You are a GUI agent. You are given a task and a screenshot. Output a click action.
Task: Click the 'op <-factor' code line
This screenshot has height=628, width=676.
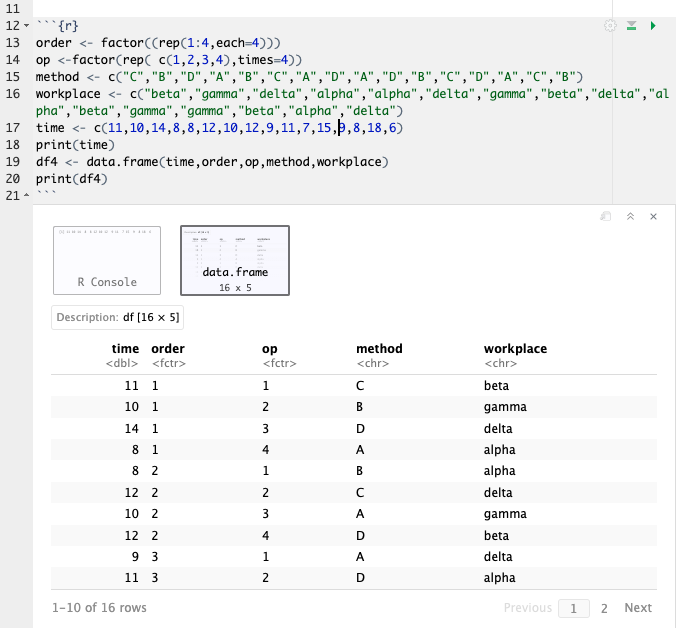coord(169,60)
